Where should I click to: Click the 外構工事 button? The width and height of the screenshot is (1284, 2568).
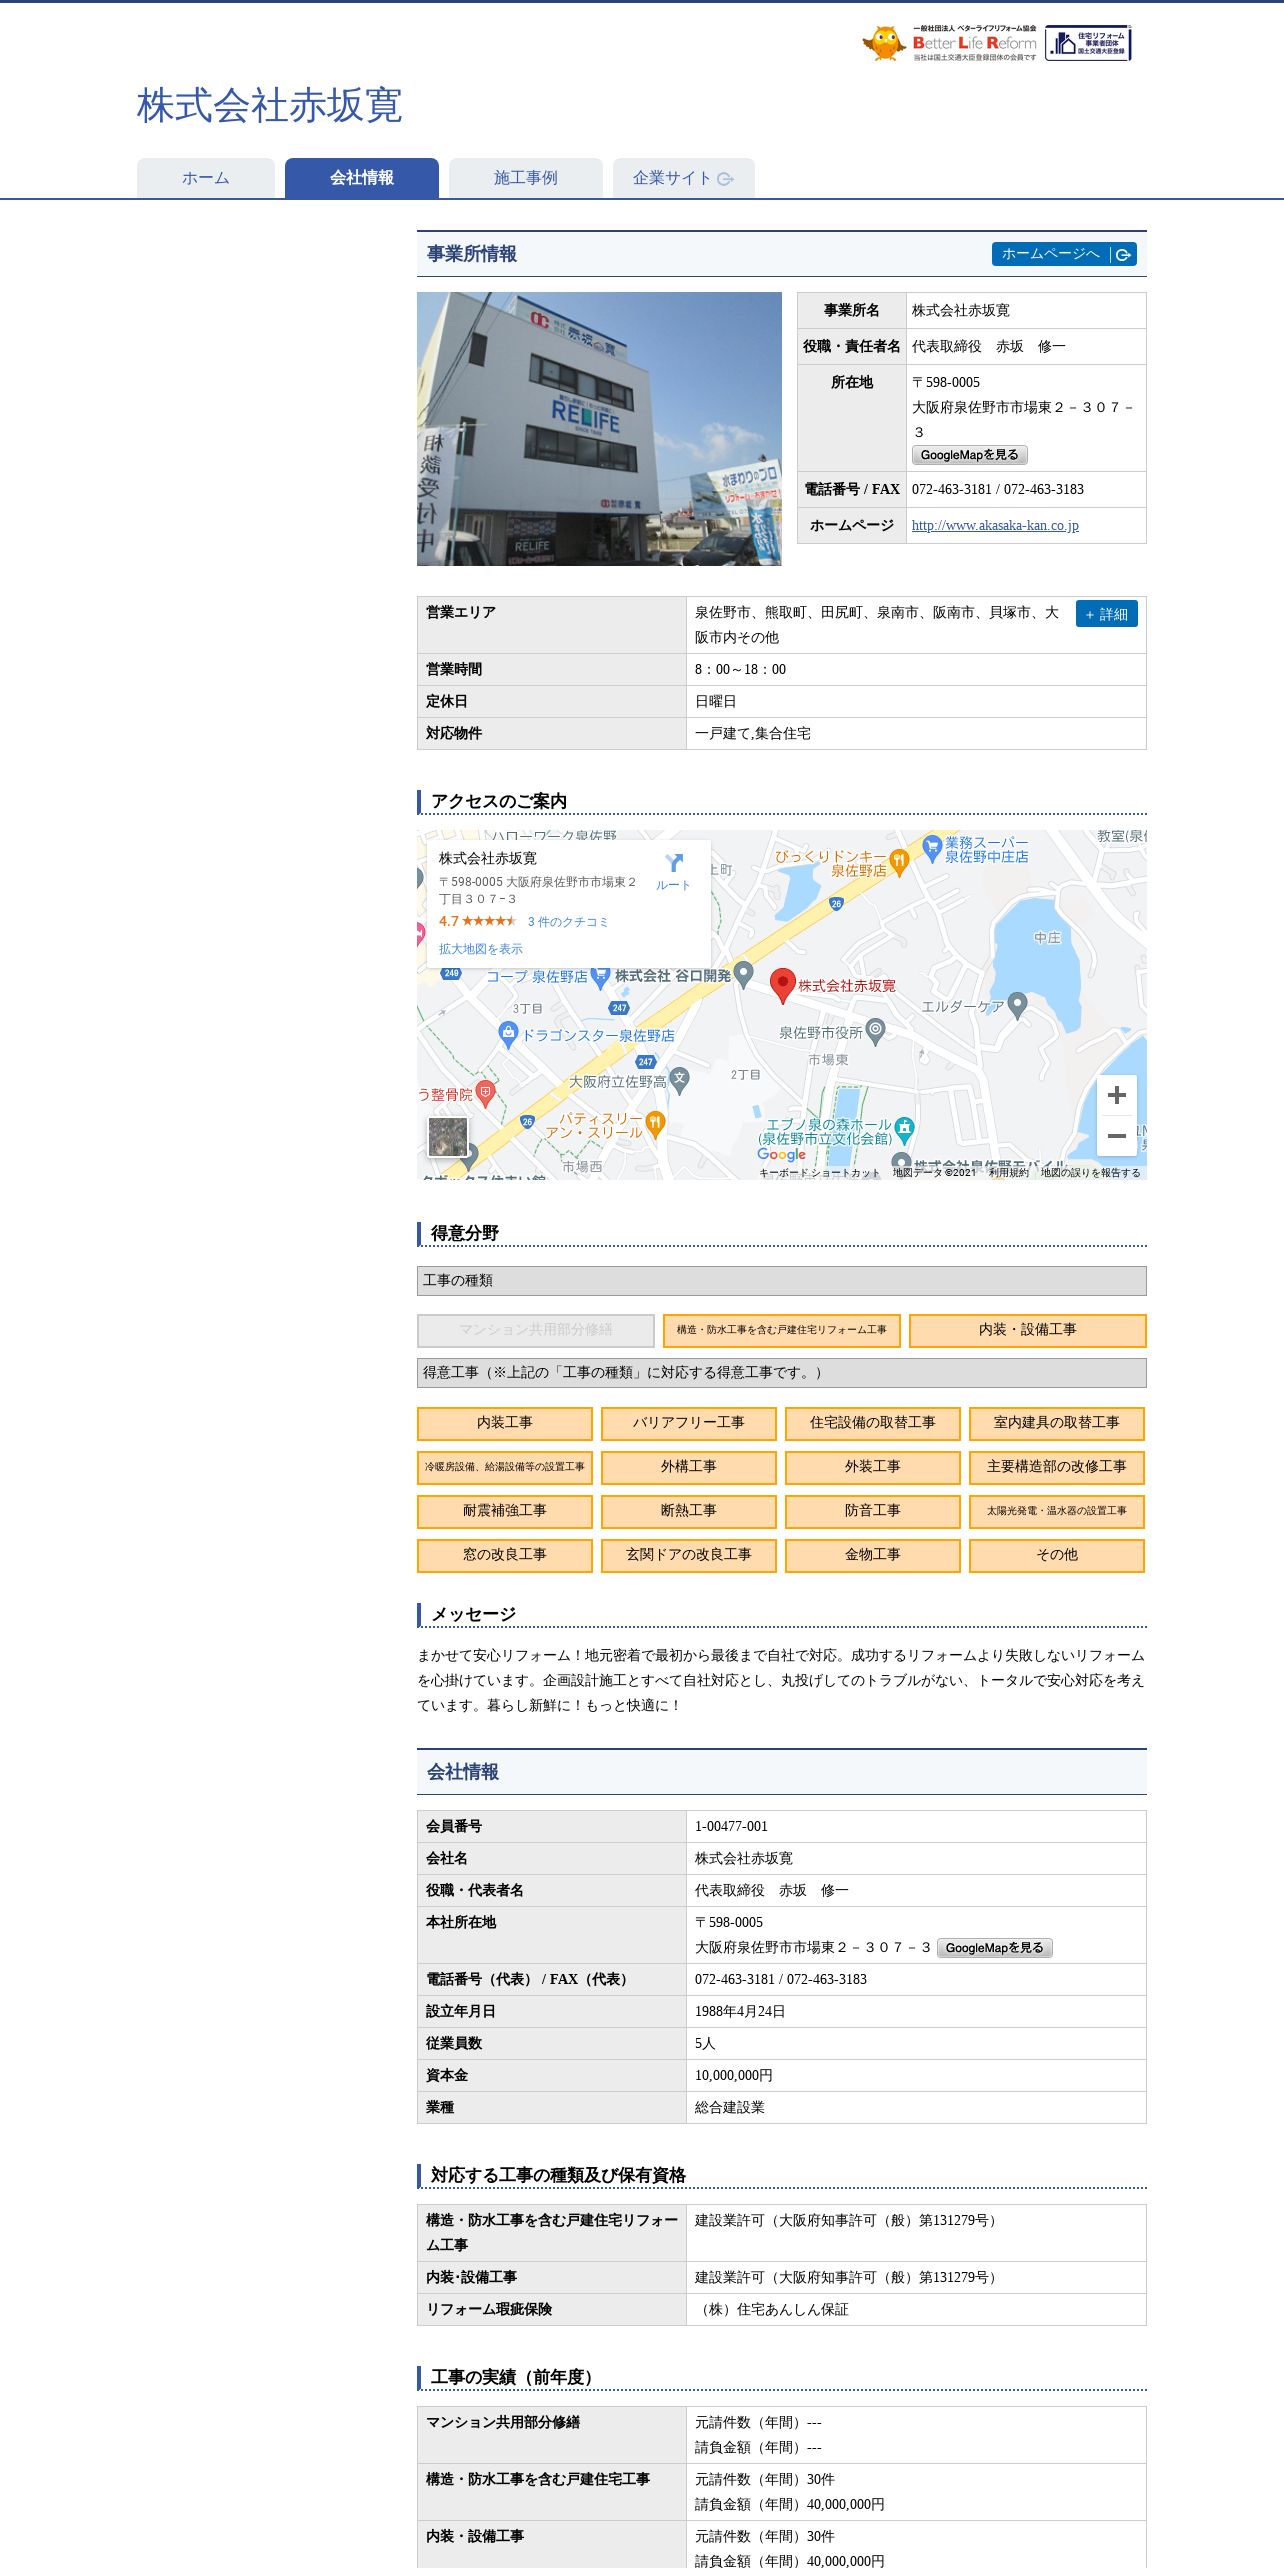coord(689,1467)
